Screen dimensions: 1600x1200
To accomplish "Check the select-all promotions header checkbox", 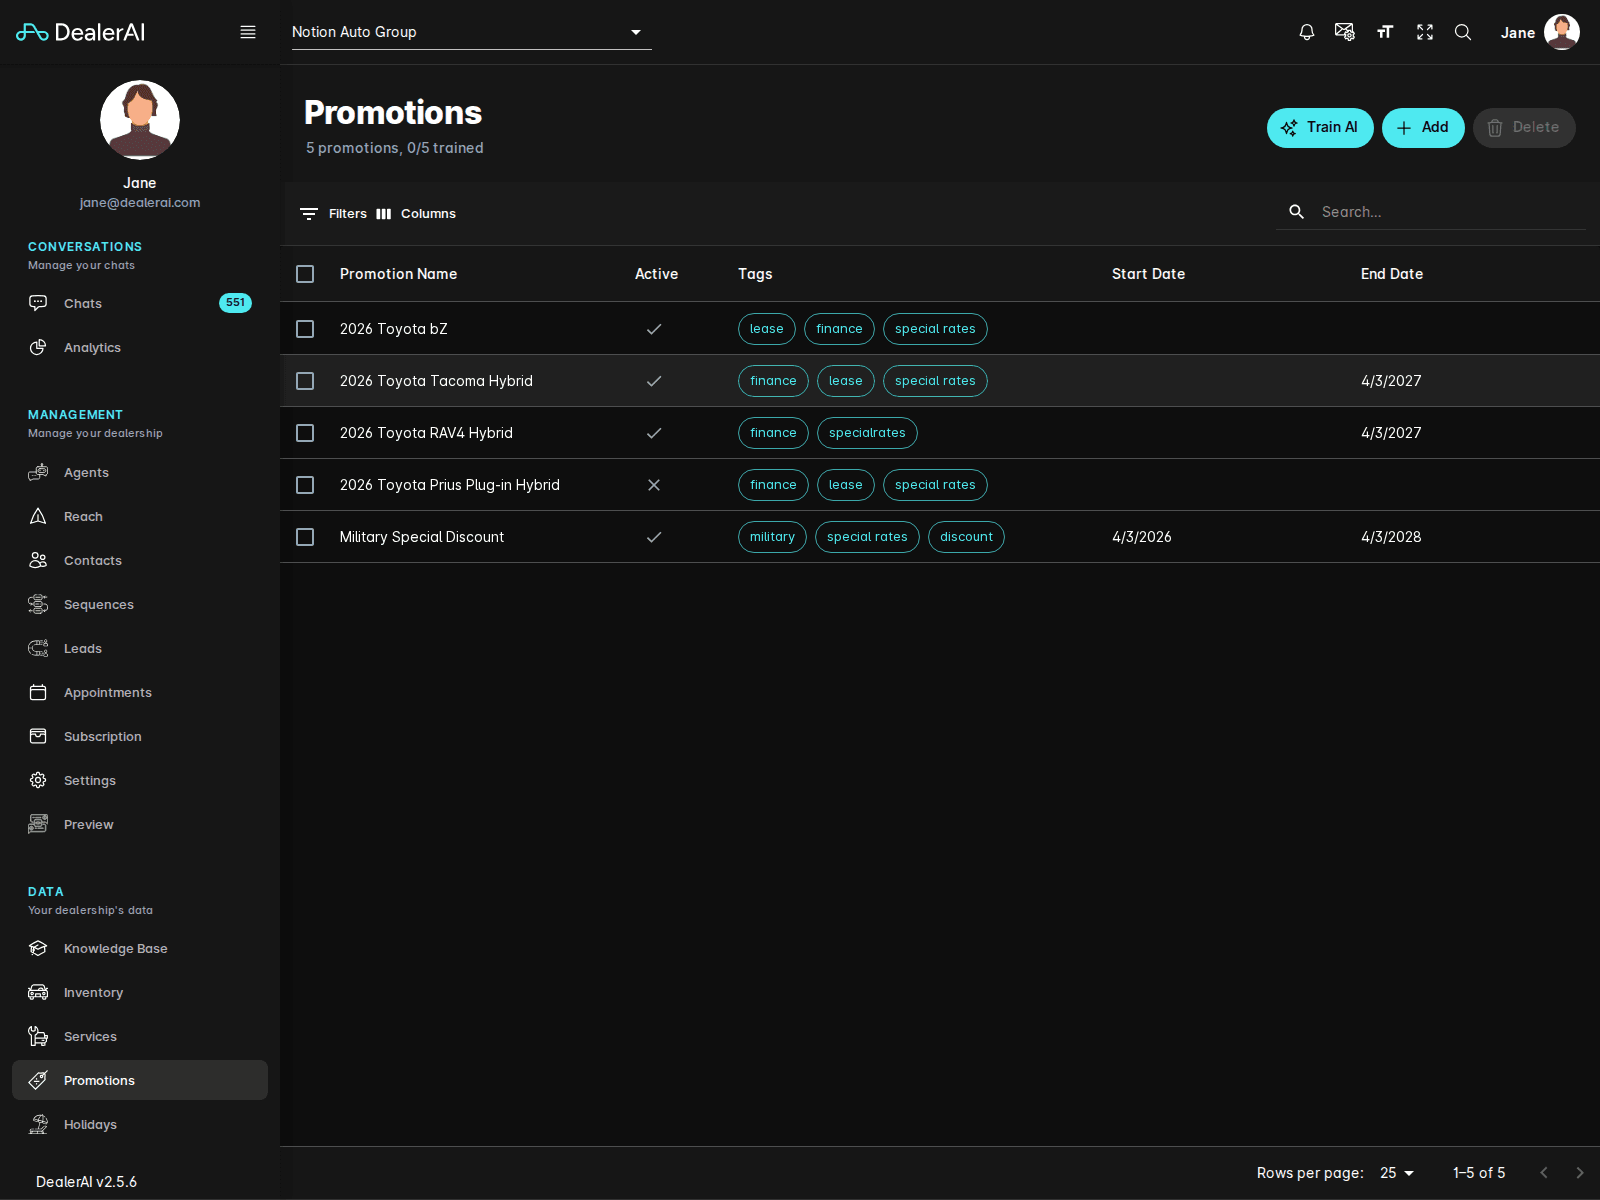I will [305, 273].
